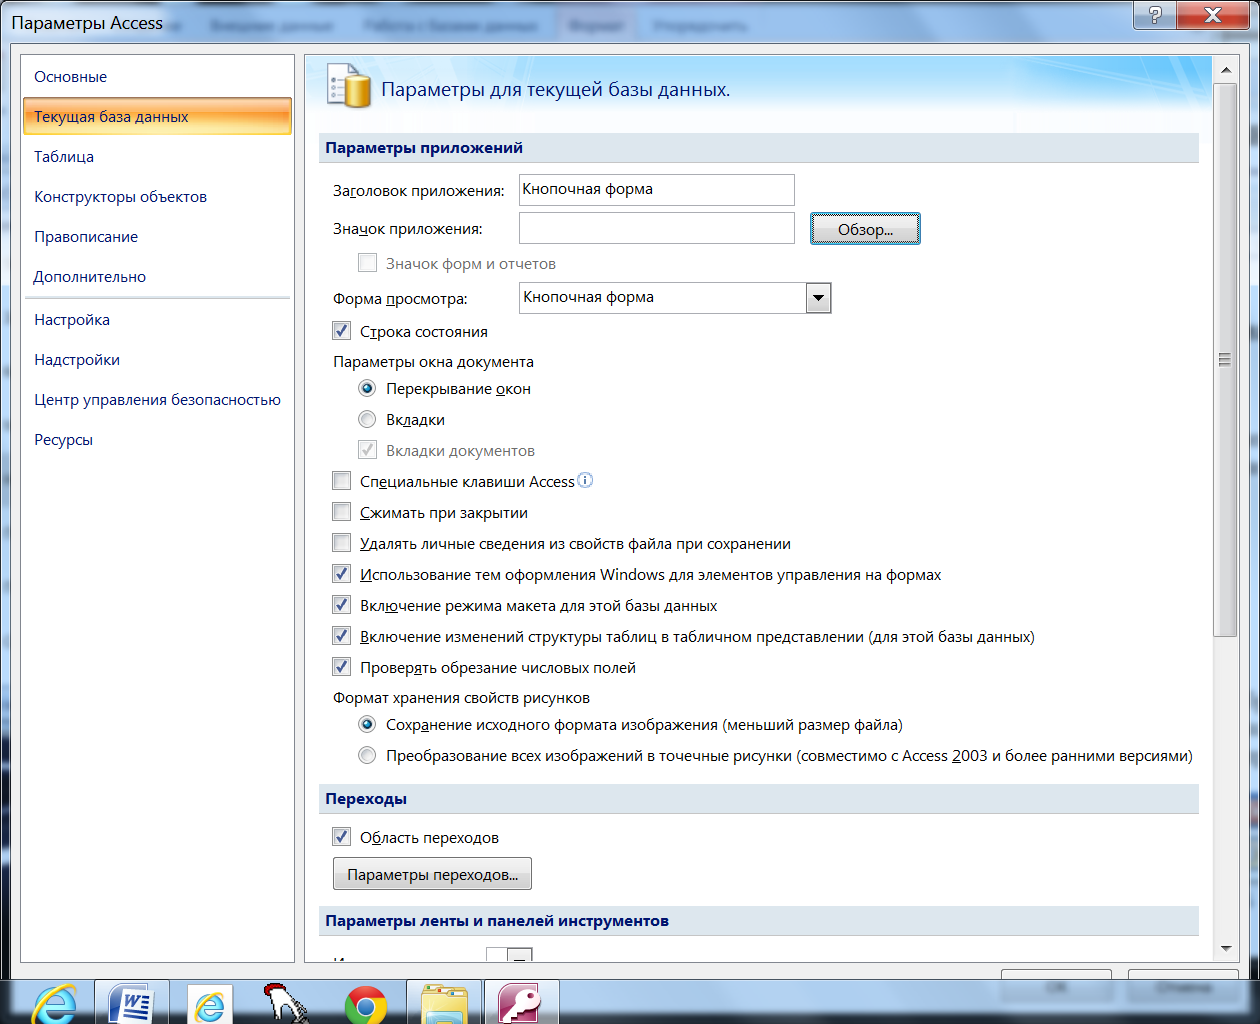Open Google Chrome from the taskbar

pos(366,1004)
